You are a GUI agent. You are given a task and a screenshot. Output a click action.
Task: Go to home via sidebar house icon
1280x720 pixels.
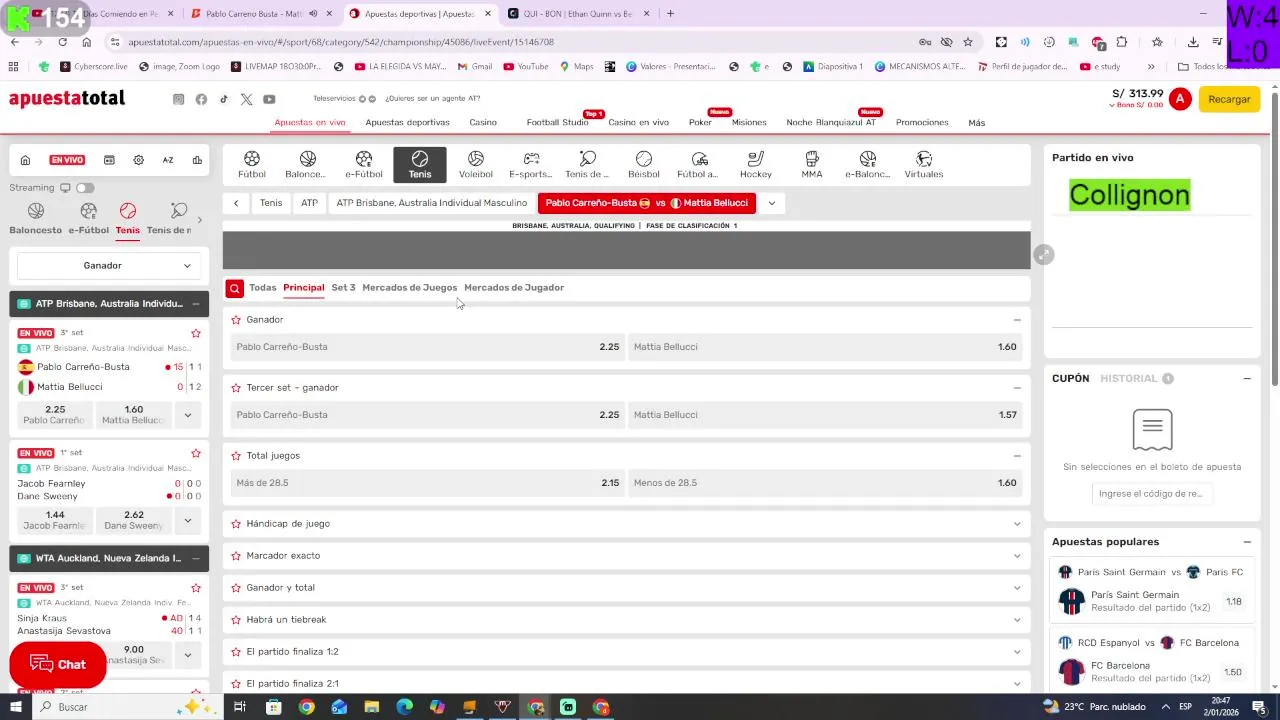(25, 160)
